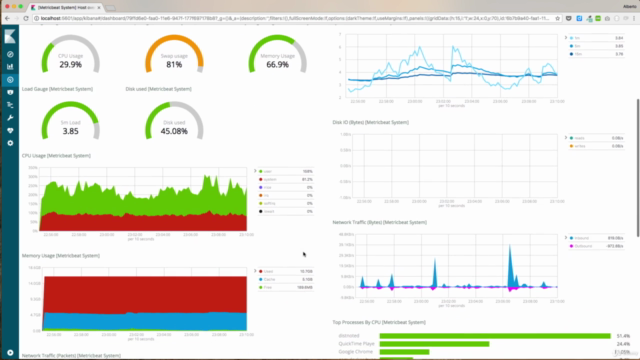The width and height of the screenshot is (640, 360).
Task: Click the 51.4% top process bar
Action: (x=495, y=336)
